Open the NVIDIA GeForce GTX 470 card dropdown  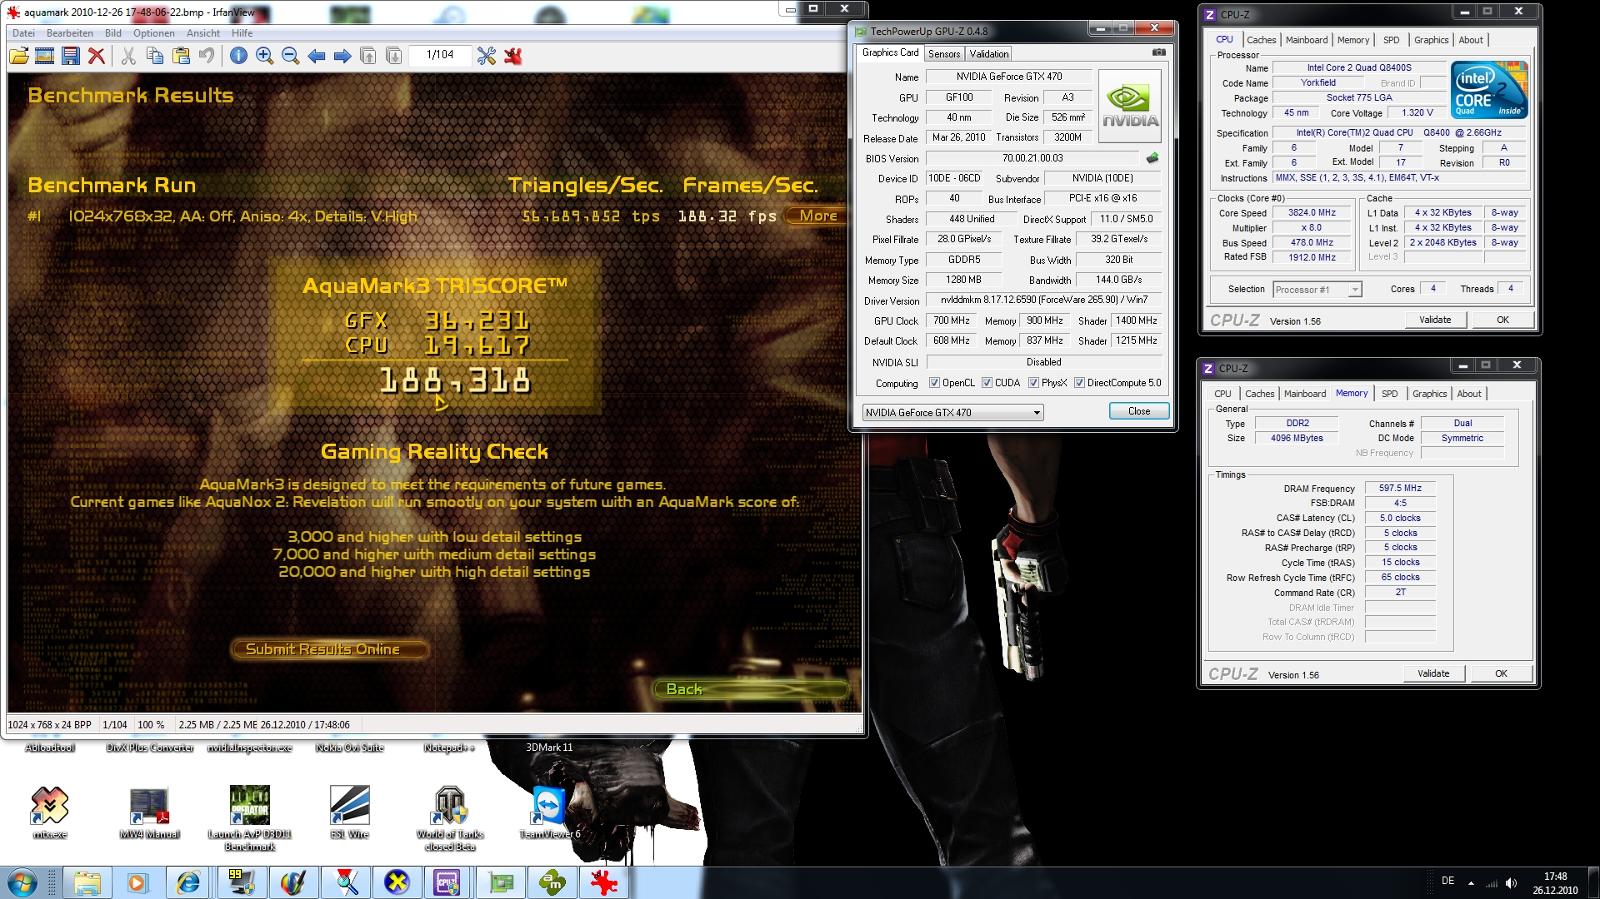coord(952,412)
